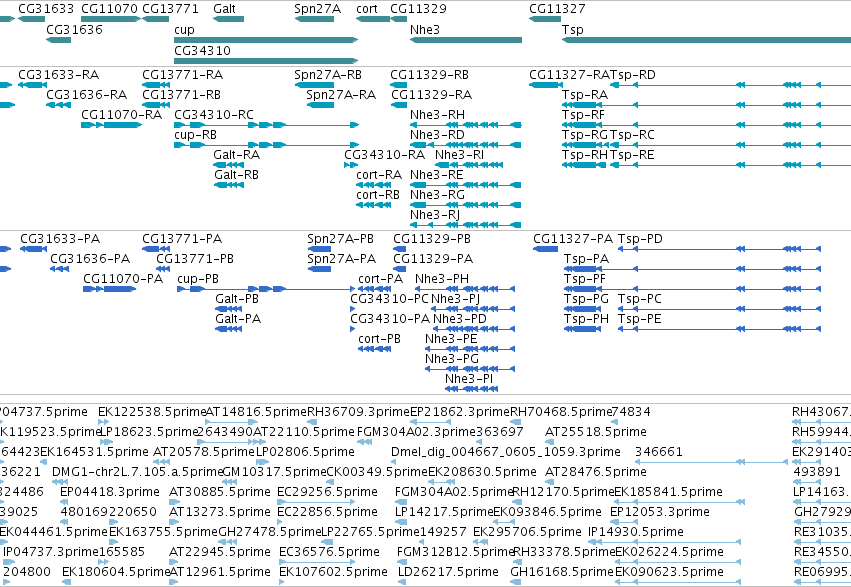Click EST label EP04418.3prime
The height and width of the screenshot is (587, 851).
(x=110, y=493)
